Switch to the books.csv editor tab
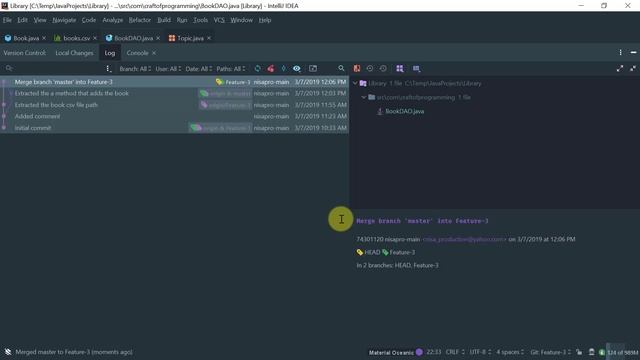The width and height of the screenshot is (640, 360). click(x=76, y=38)
